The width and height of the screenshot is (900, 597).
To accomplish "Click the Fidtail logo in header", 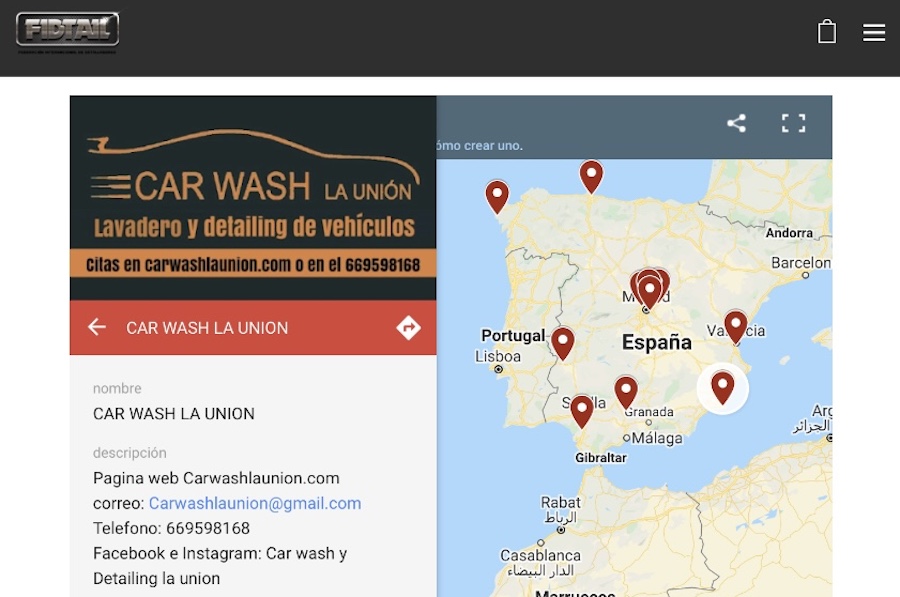I will point(67,30).
